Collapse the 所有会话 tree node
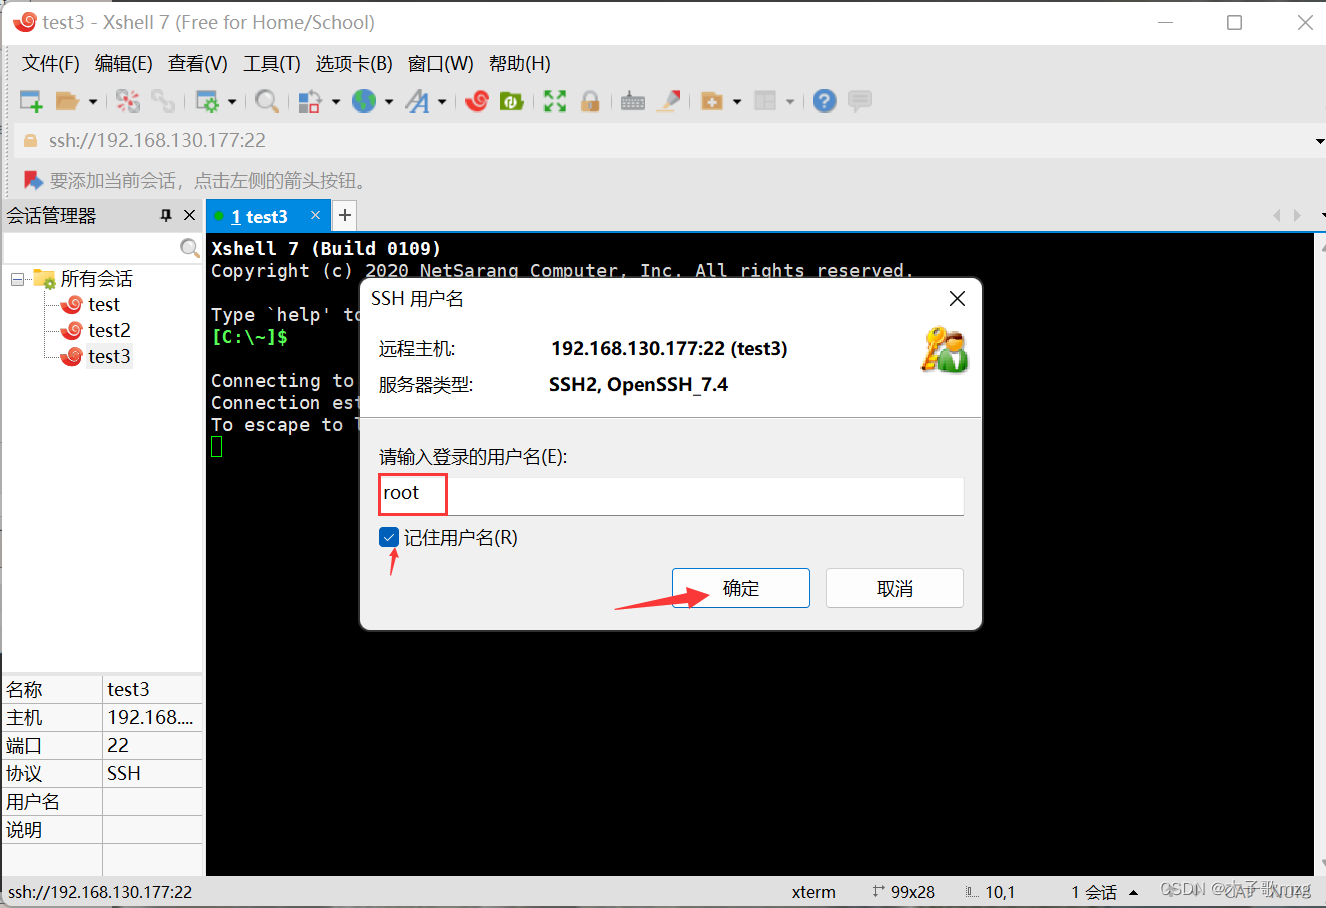Viewport: 1326px width, 908px height. coord(18,279)
